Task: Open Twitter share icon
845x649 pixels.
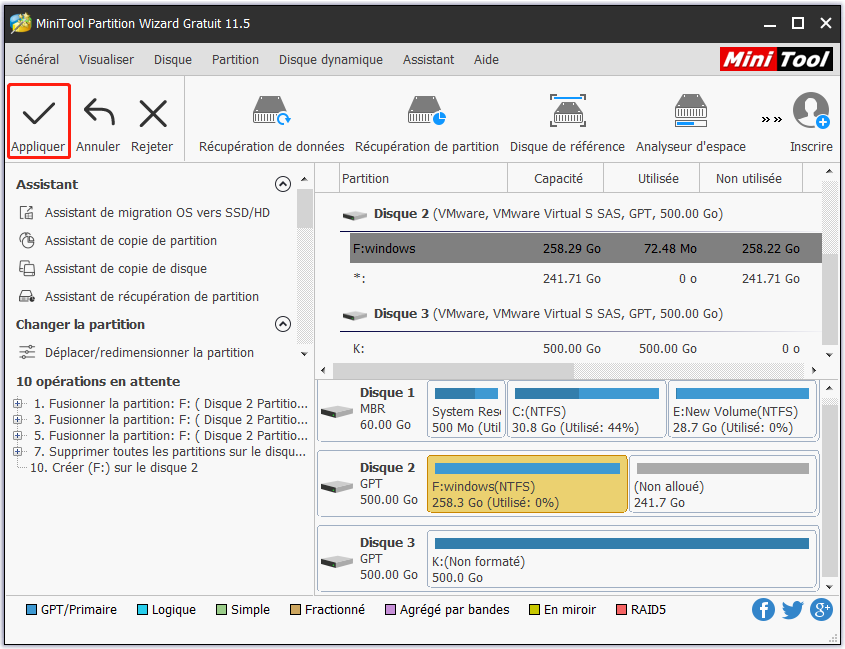Action: pos(792,610)
